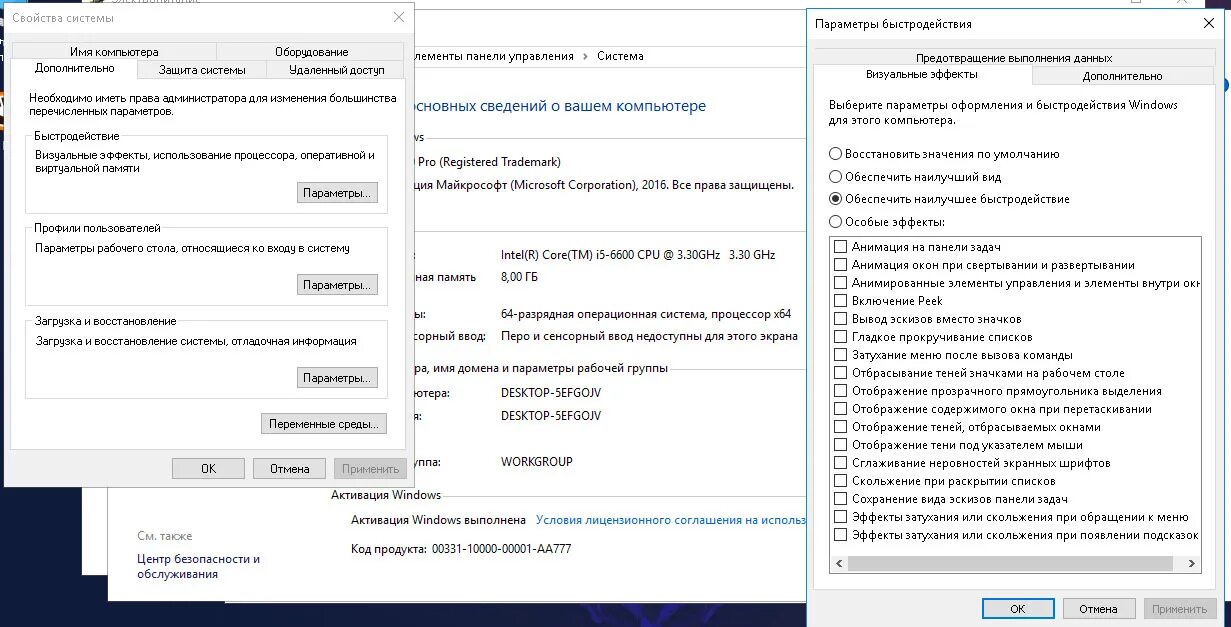Enable Анимация на панели задач checkbox
The height and width of the screenshot is (627, 1231).
click(841, 247)
